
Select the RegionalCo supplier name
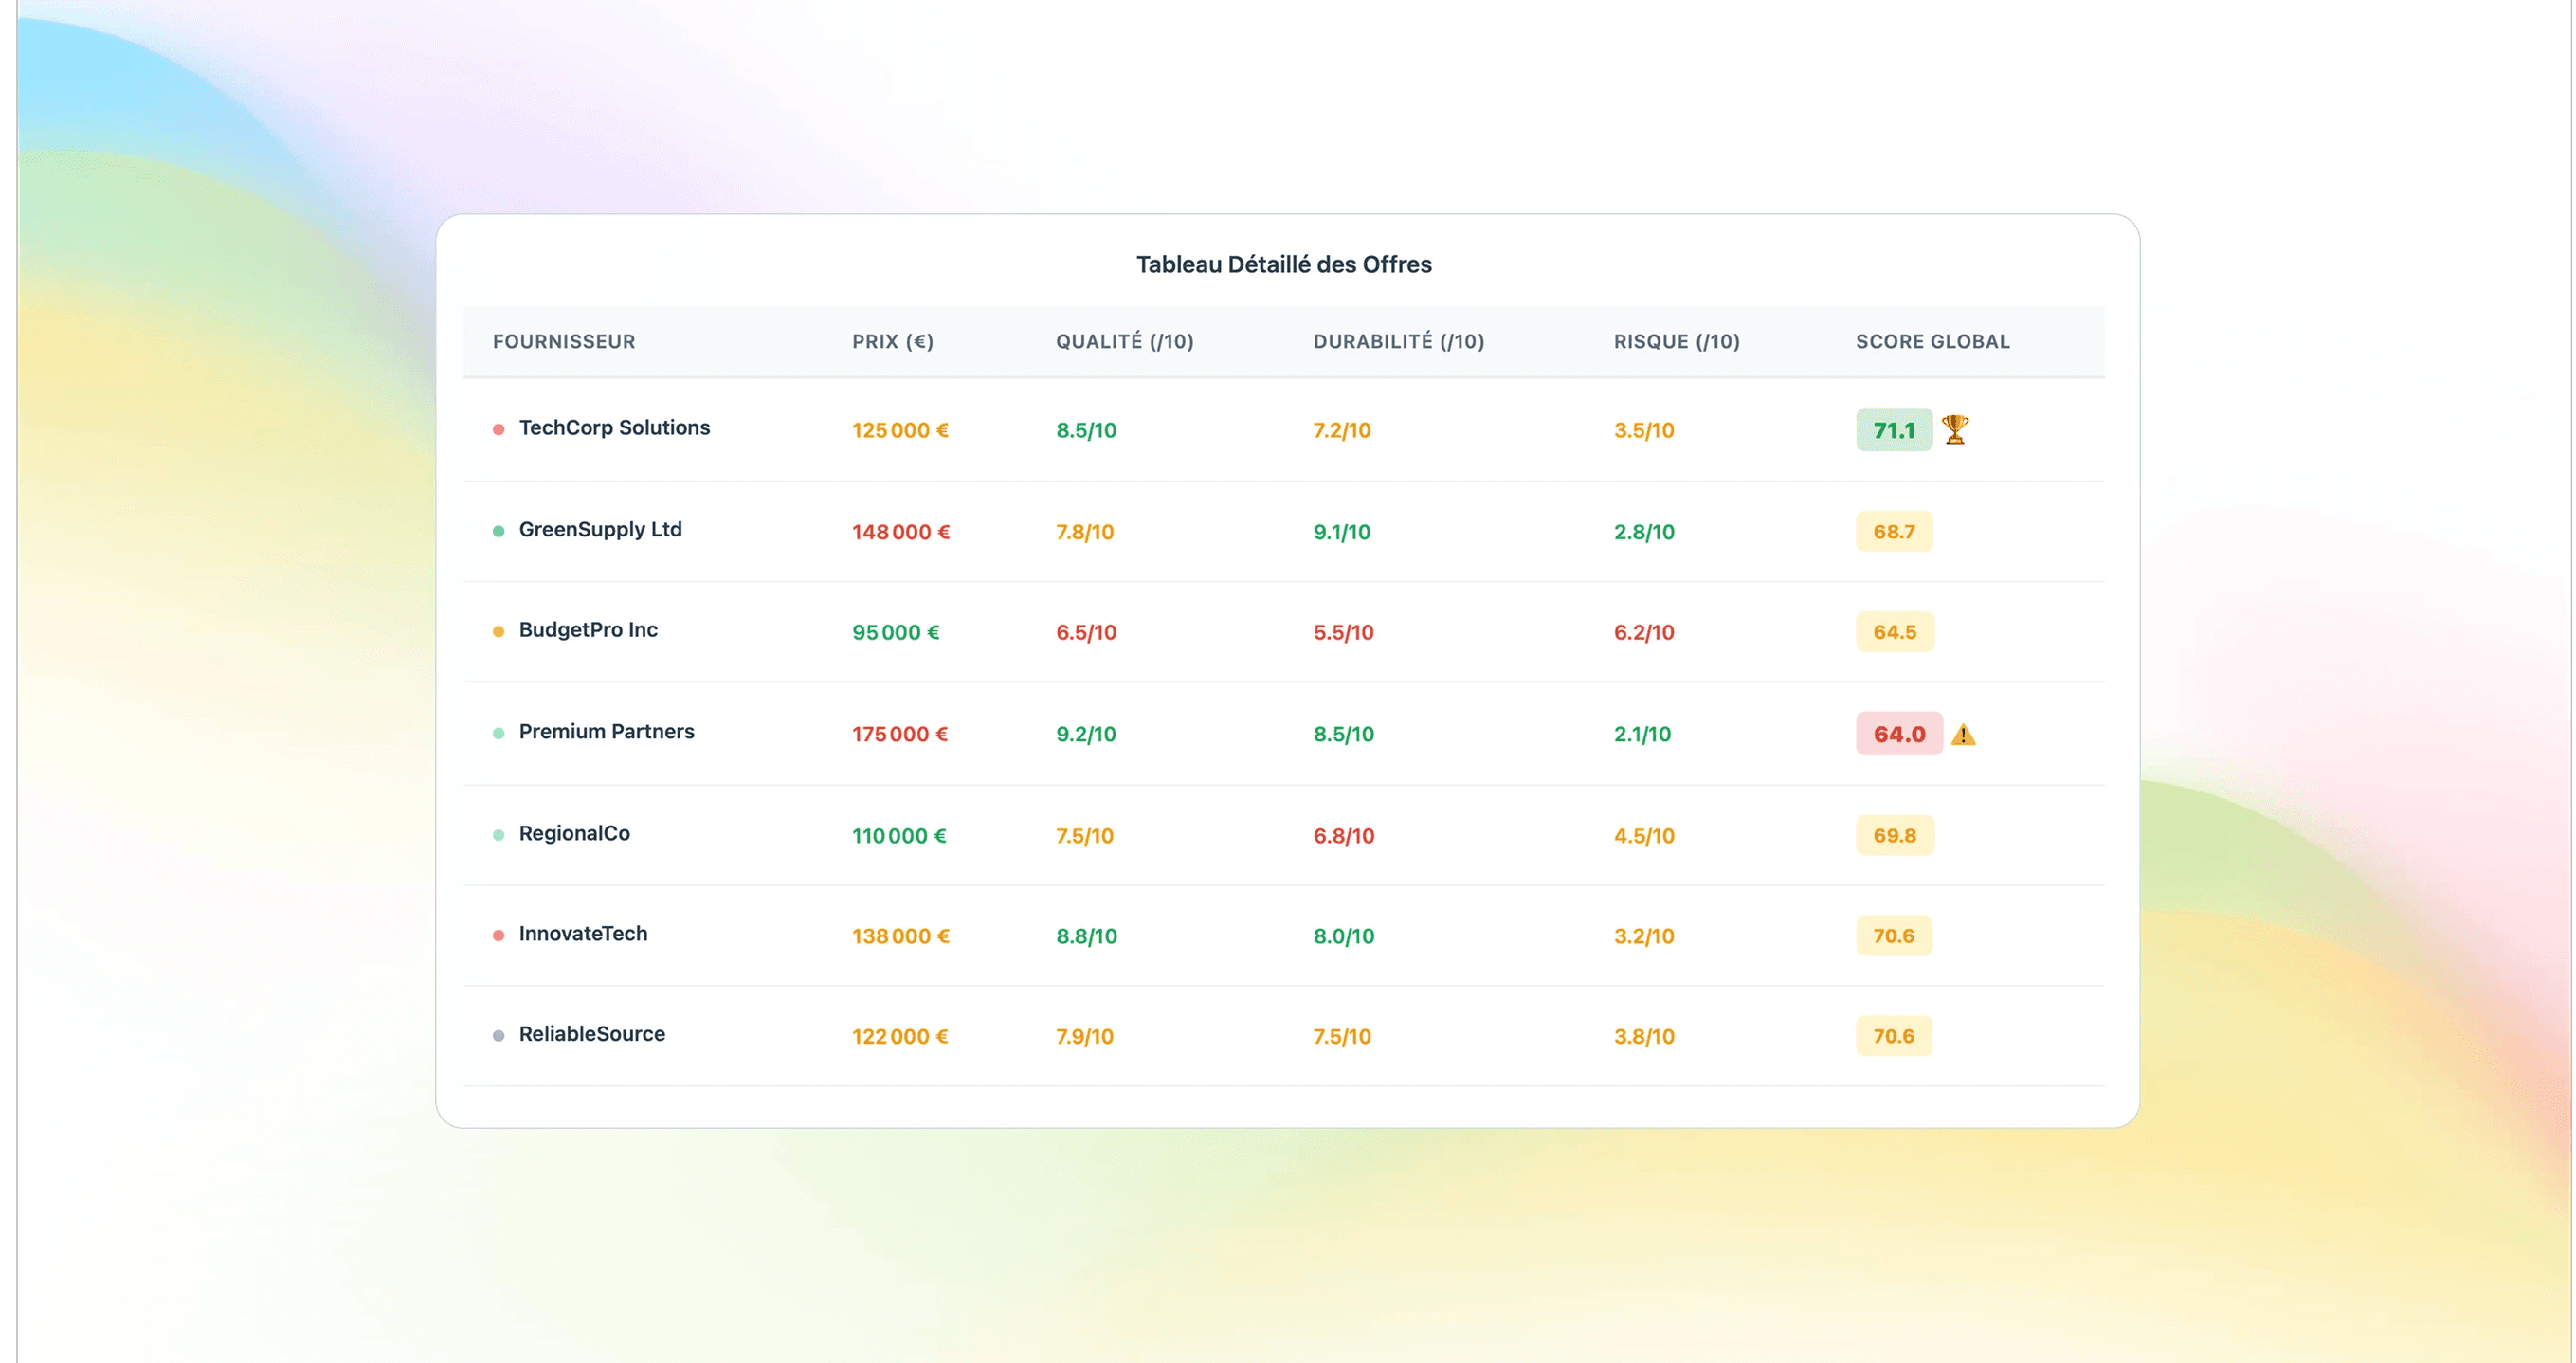pyautogui.click(x=574, y=833)
